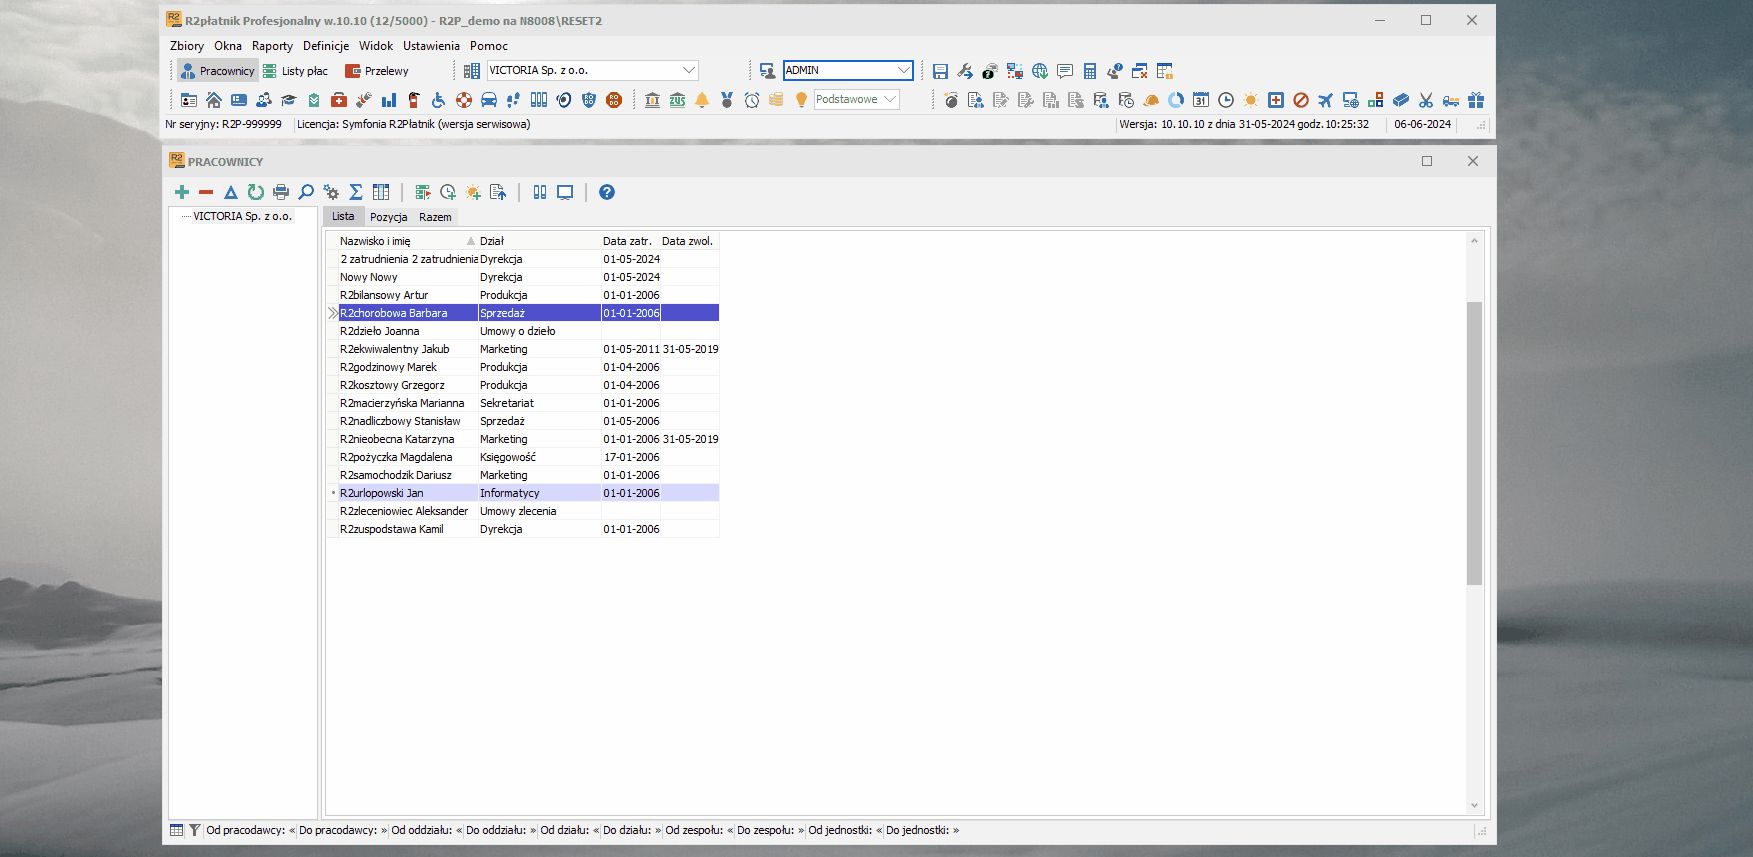Click the blue car icon
The height and width of the screenshot is (857, 1753).
tap(489, 100)
